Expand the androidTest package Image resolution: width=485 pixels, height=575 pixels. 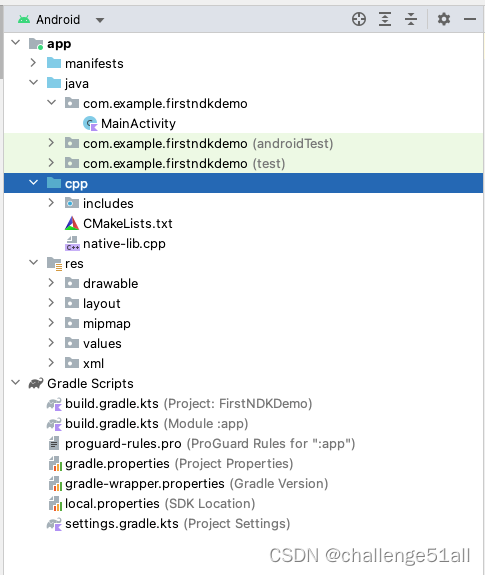tap(51, 143)
